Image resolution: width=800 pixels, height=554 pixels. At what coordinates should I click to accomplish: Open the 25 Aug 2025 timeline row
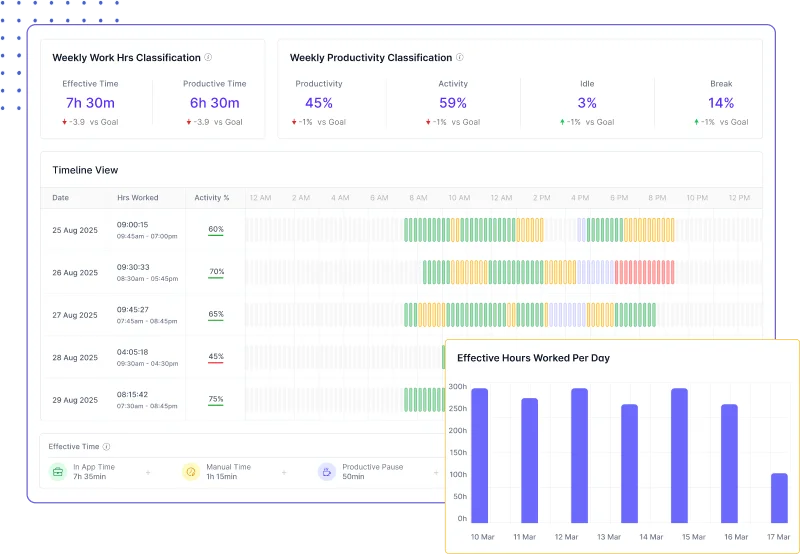tap(75, 230)
